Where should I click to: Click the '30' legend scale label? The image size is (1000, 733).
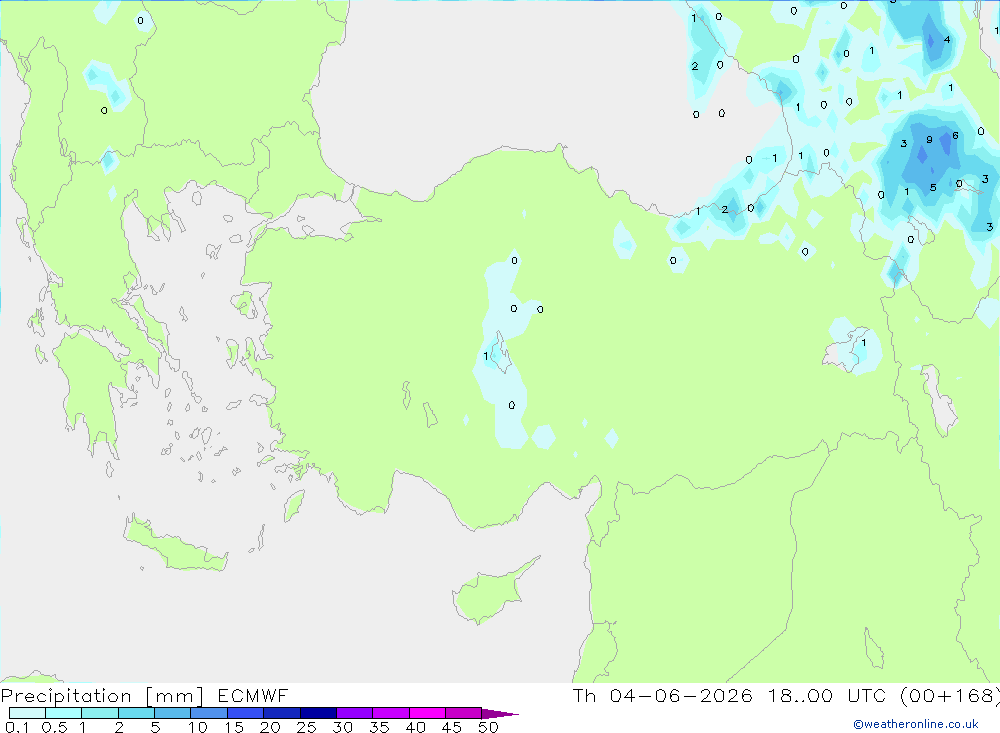coord(342,727)
